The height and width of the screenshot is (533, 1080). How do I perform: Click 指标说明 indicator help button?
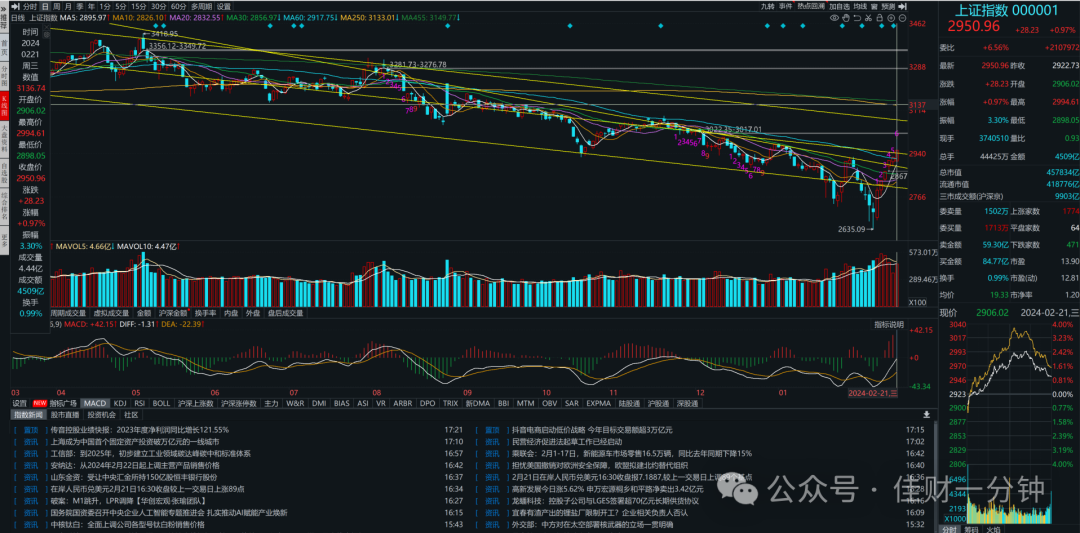pyautogui.click(x=889, y=324)
